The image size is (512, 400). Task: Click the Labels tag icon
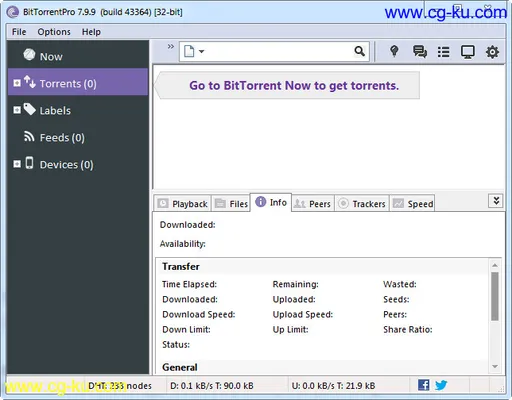pyautogui.click(x=30, y=109)
